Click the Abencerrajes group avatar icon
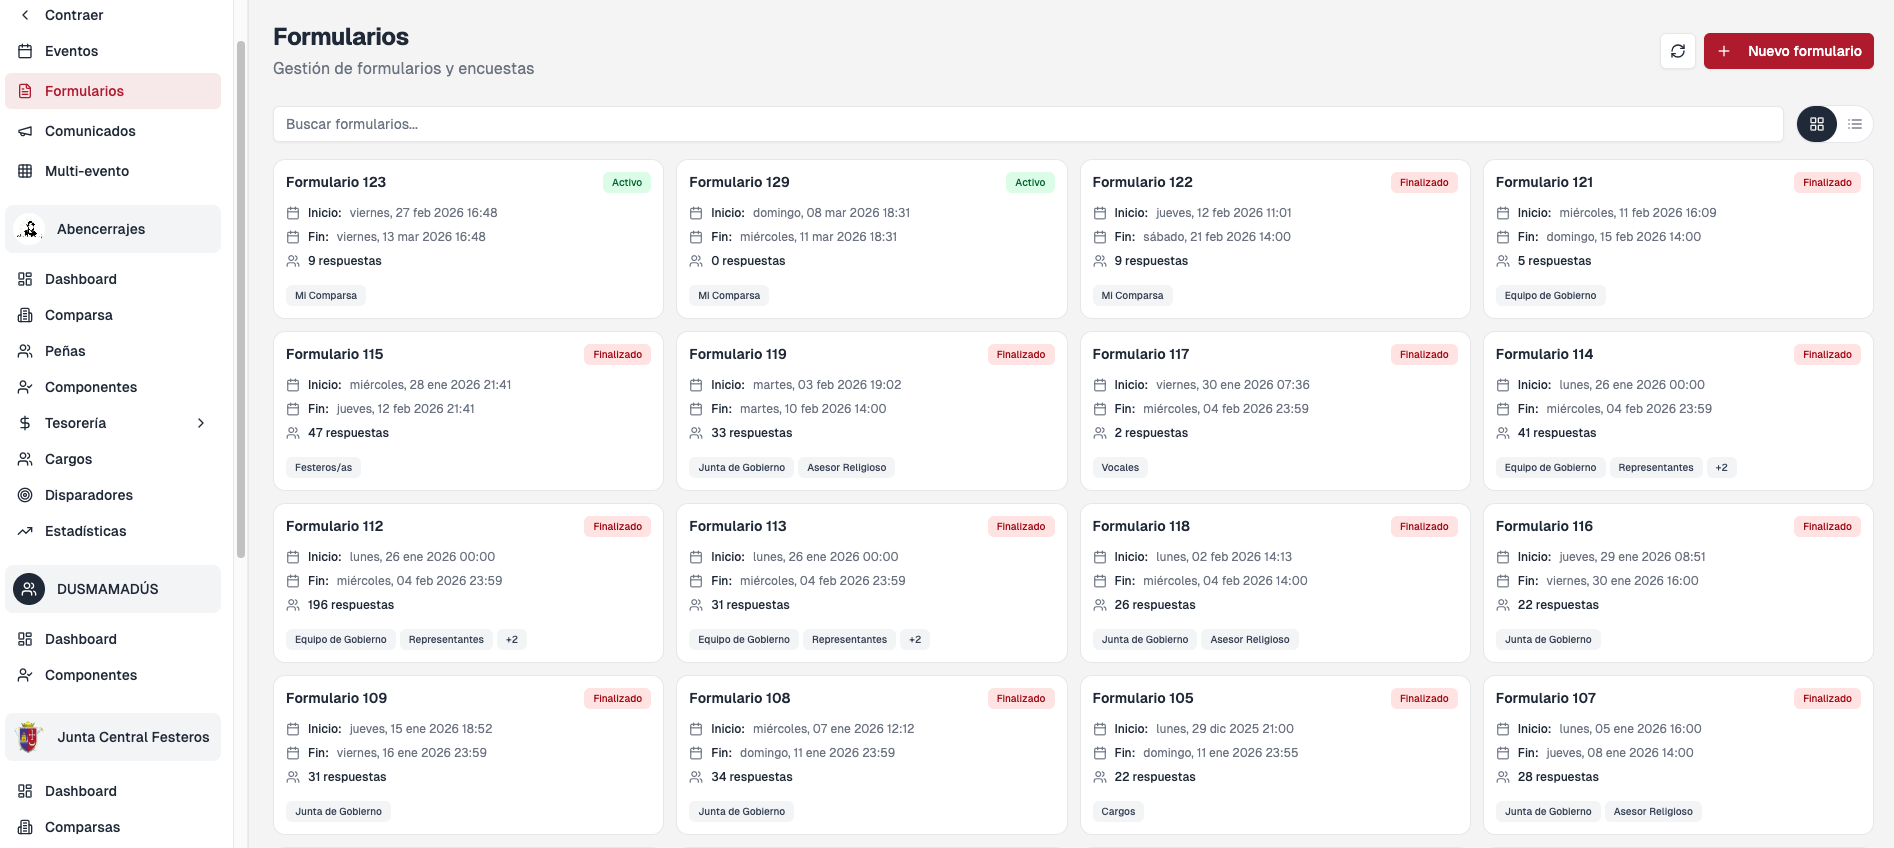This screenshot has width=1894, height=848. pos(30,229)
